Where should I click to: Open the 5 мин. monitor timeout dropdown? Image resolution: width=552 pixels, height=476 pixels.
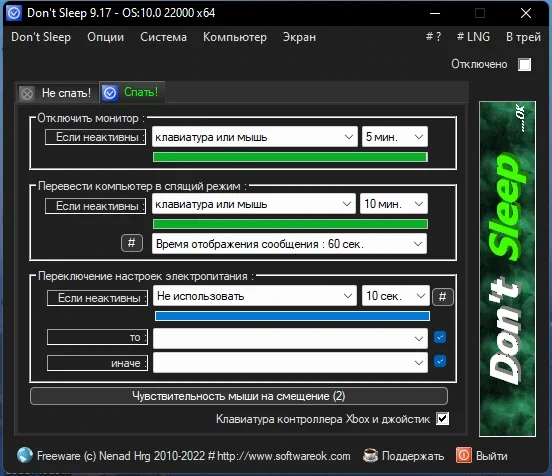(395, 137)
